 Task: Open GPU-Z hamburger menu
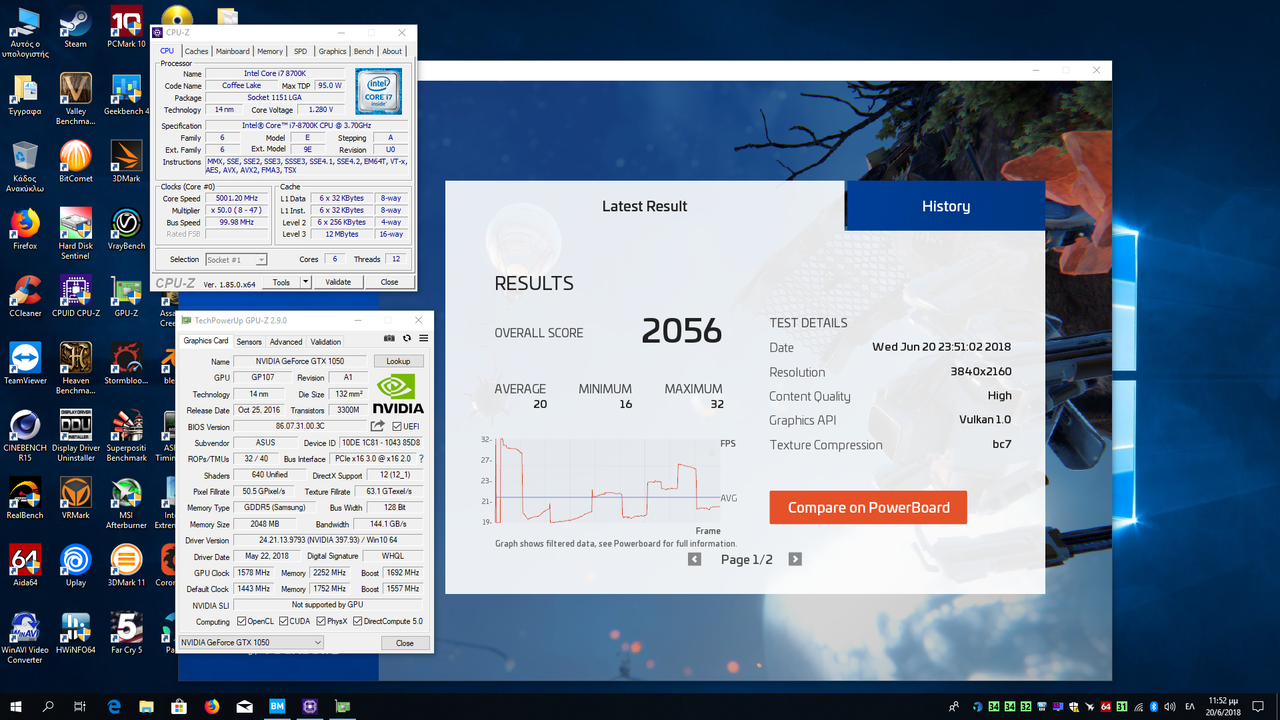(x=423, y=339)
